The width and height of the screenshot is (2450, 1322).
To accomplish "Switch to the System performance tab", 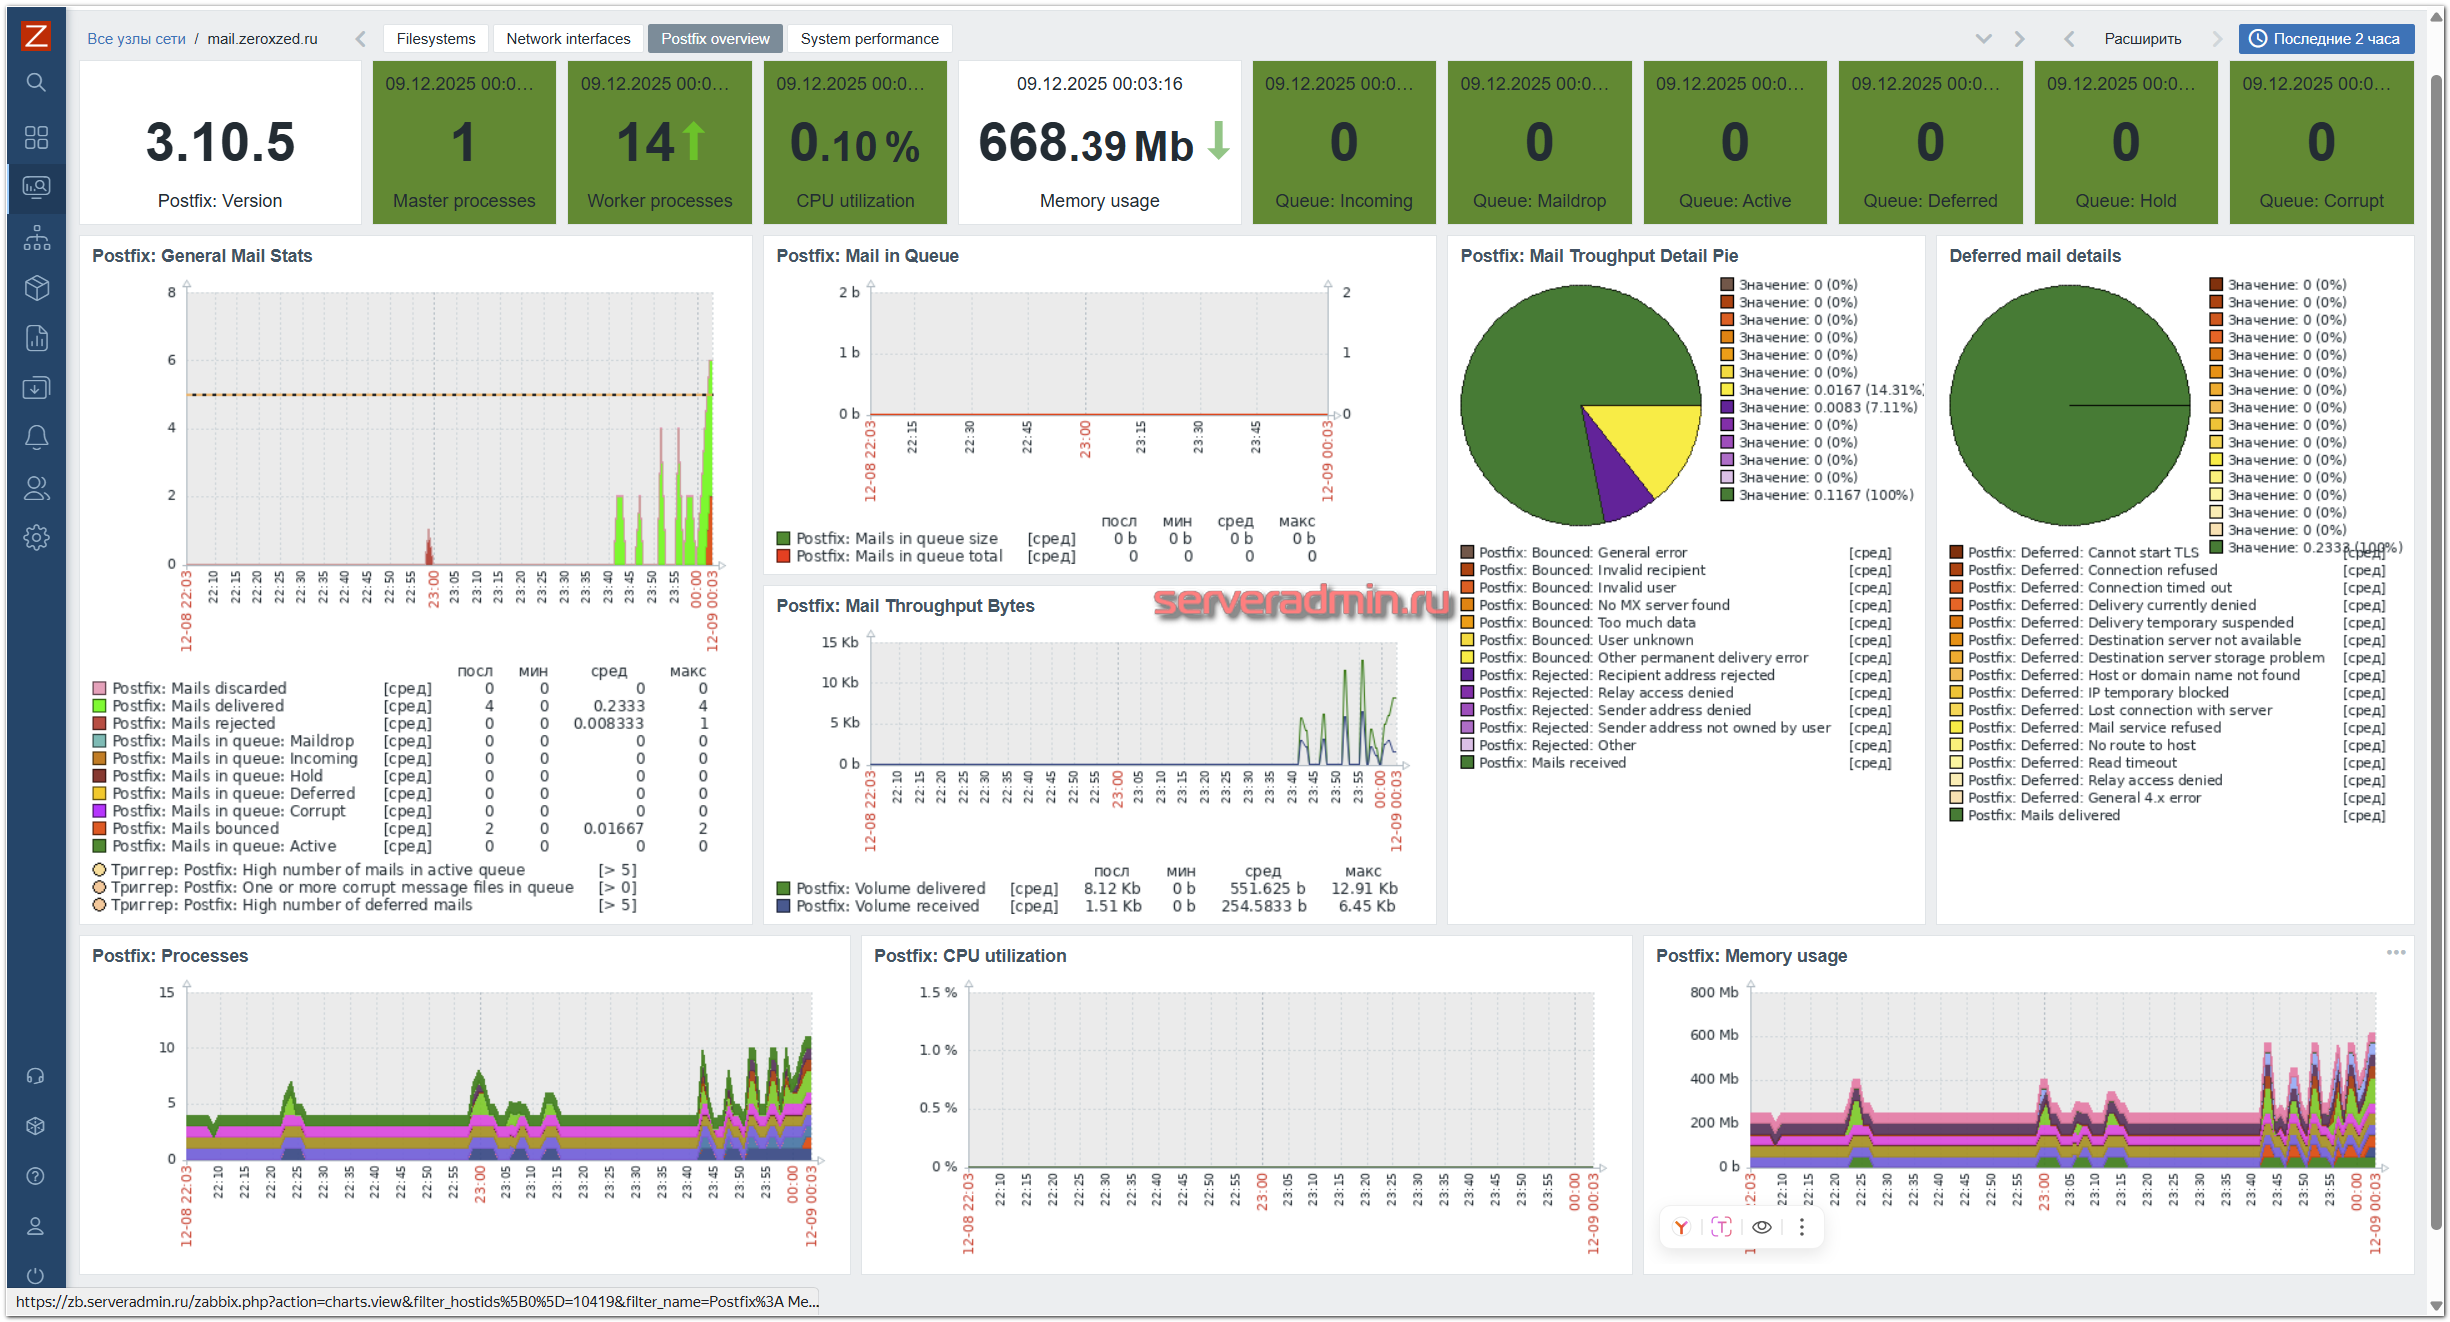I will pyautogui.click(x=869, y=39).
